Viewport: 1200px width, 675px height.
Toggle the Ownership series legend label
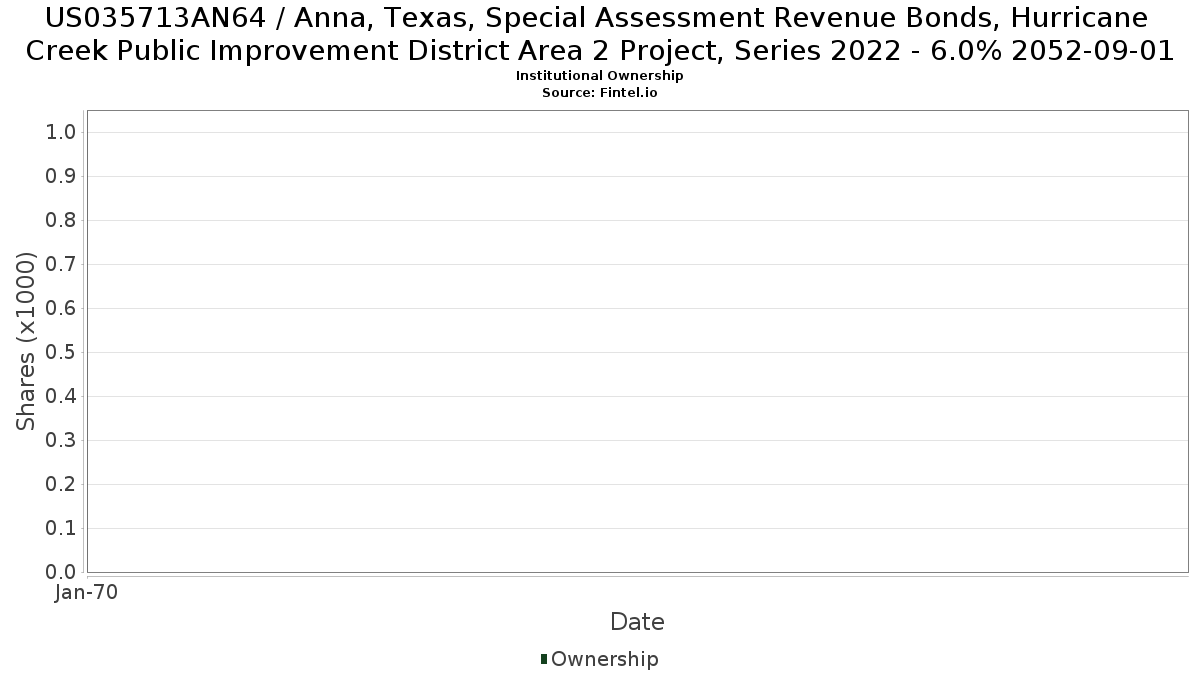pos(604,659)
